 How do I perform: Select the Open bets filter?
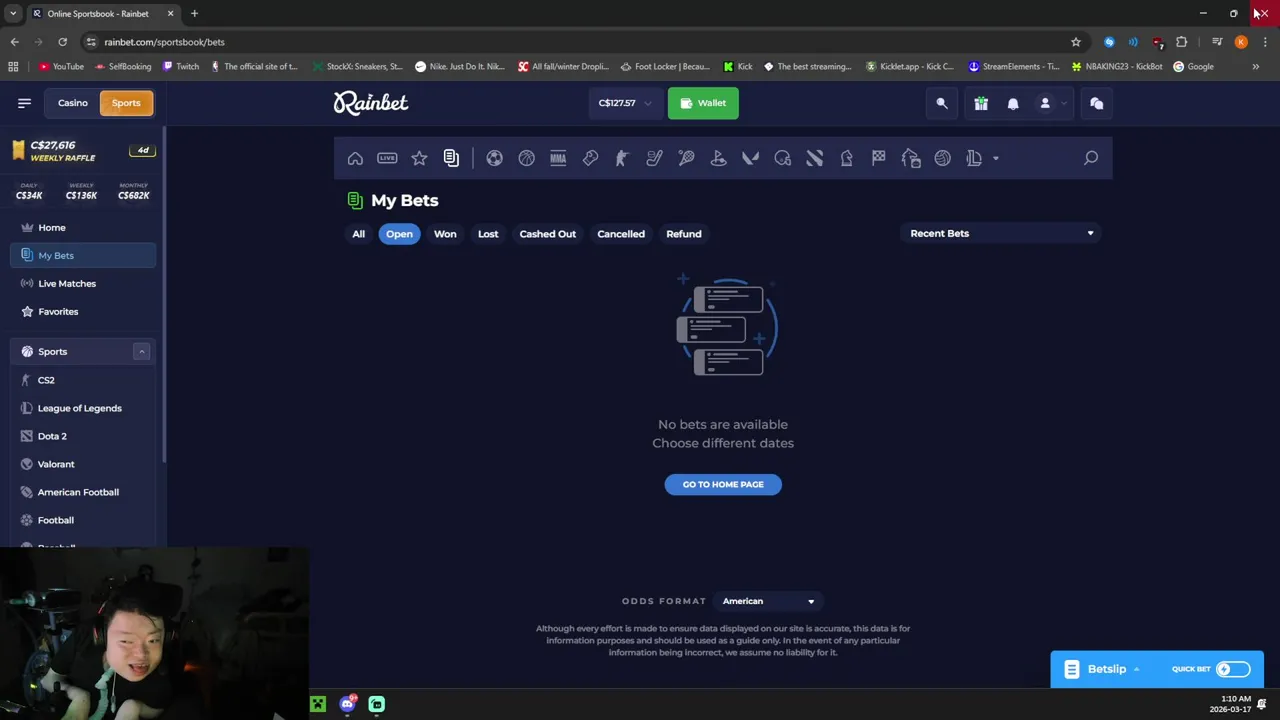399,234
